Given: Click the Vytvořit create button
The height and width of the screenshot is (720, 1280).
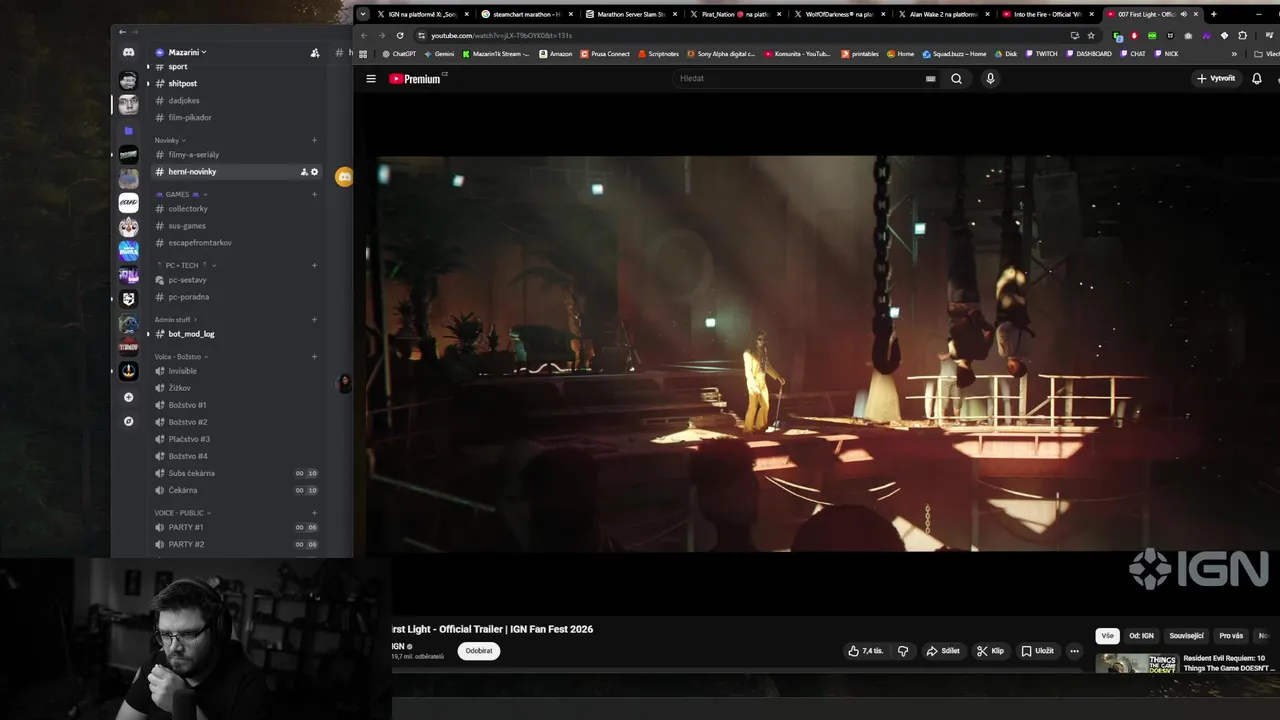Looking at the screenshot, I should click(x=1216, y=78).
